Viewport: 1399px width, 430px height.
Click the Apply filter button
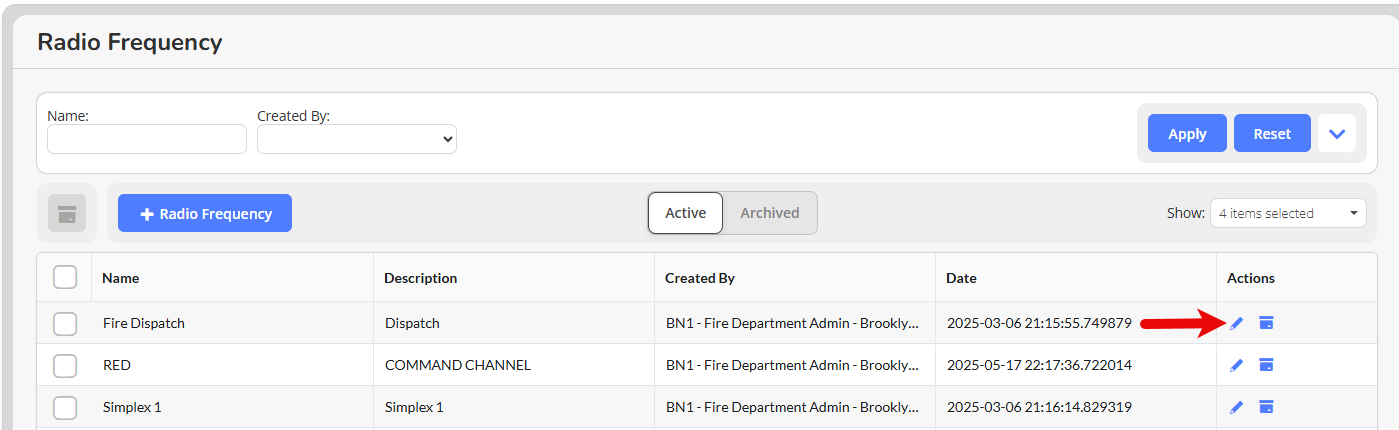[1187, 133]
